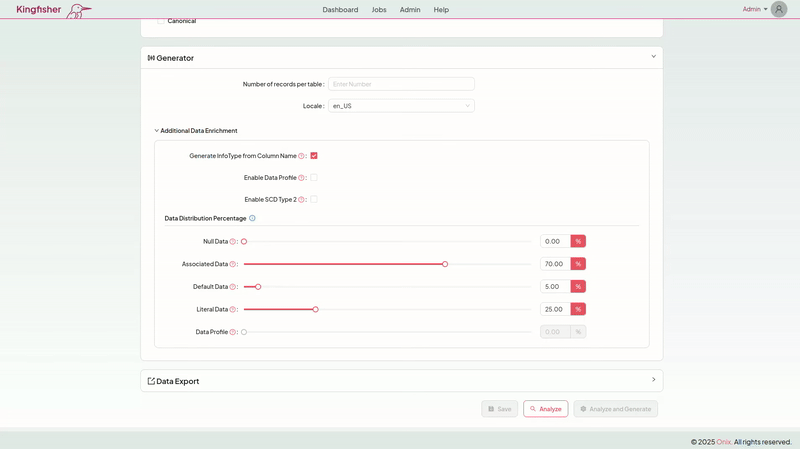Enable the Data Profile checkbox

coord(314,178)
